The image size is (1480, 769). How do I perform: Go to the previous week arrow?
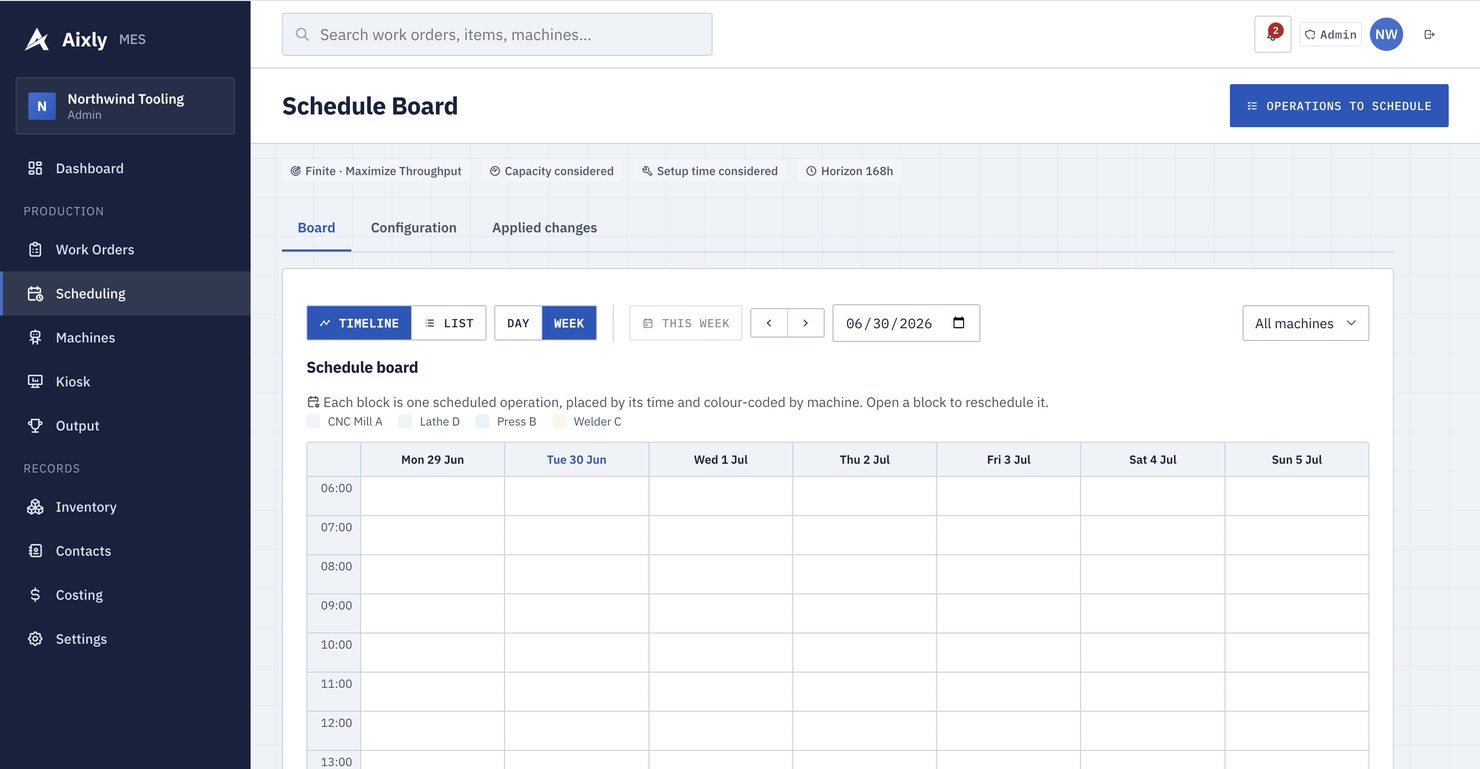tap(769, 323)
